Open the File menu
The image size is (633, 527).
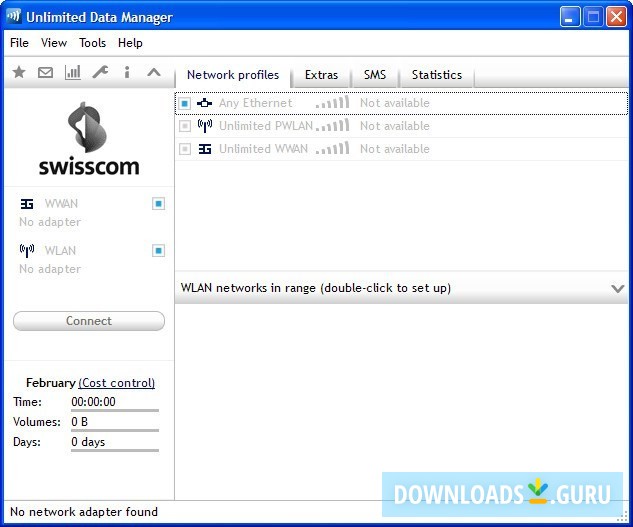pos(19,43)
